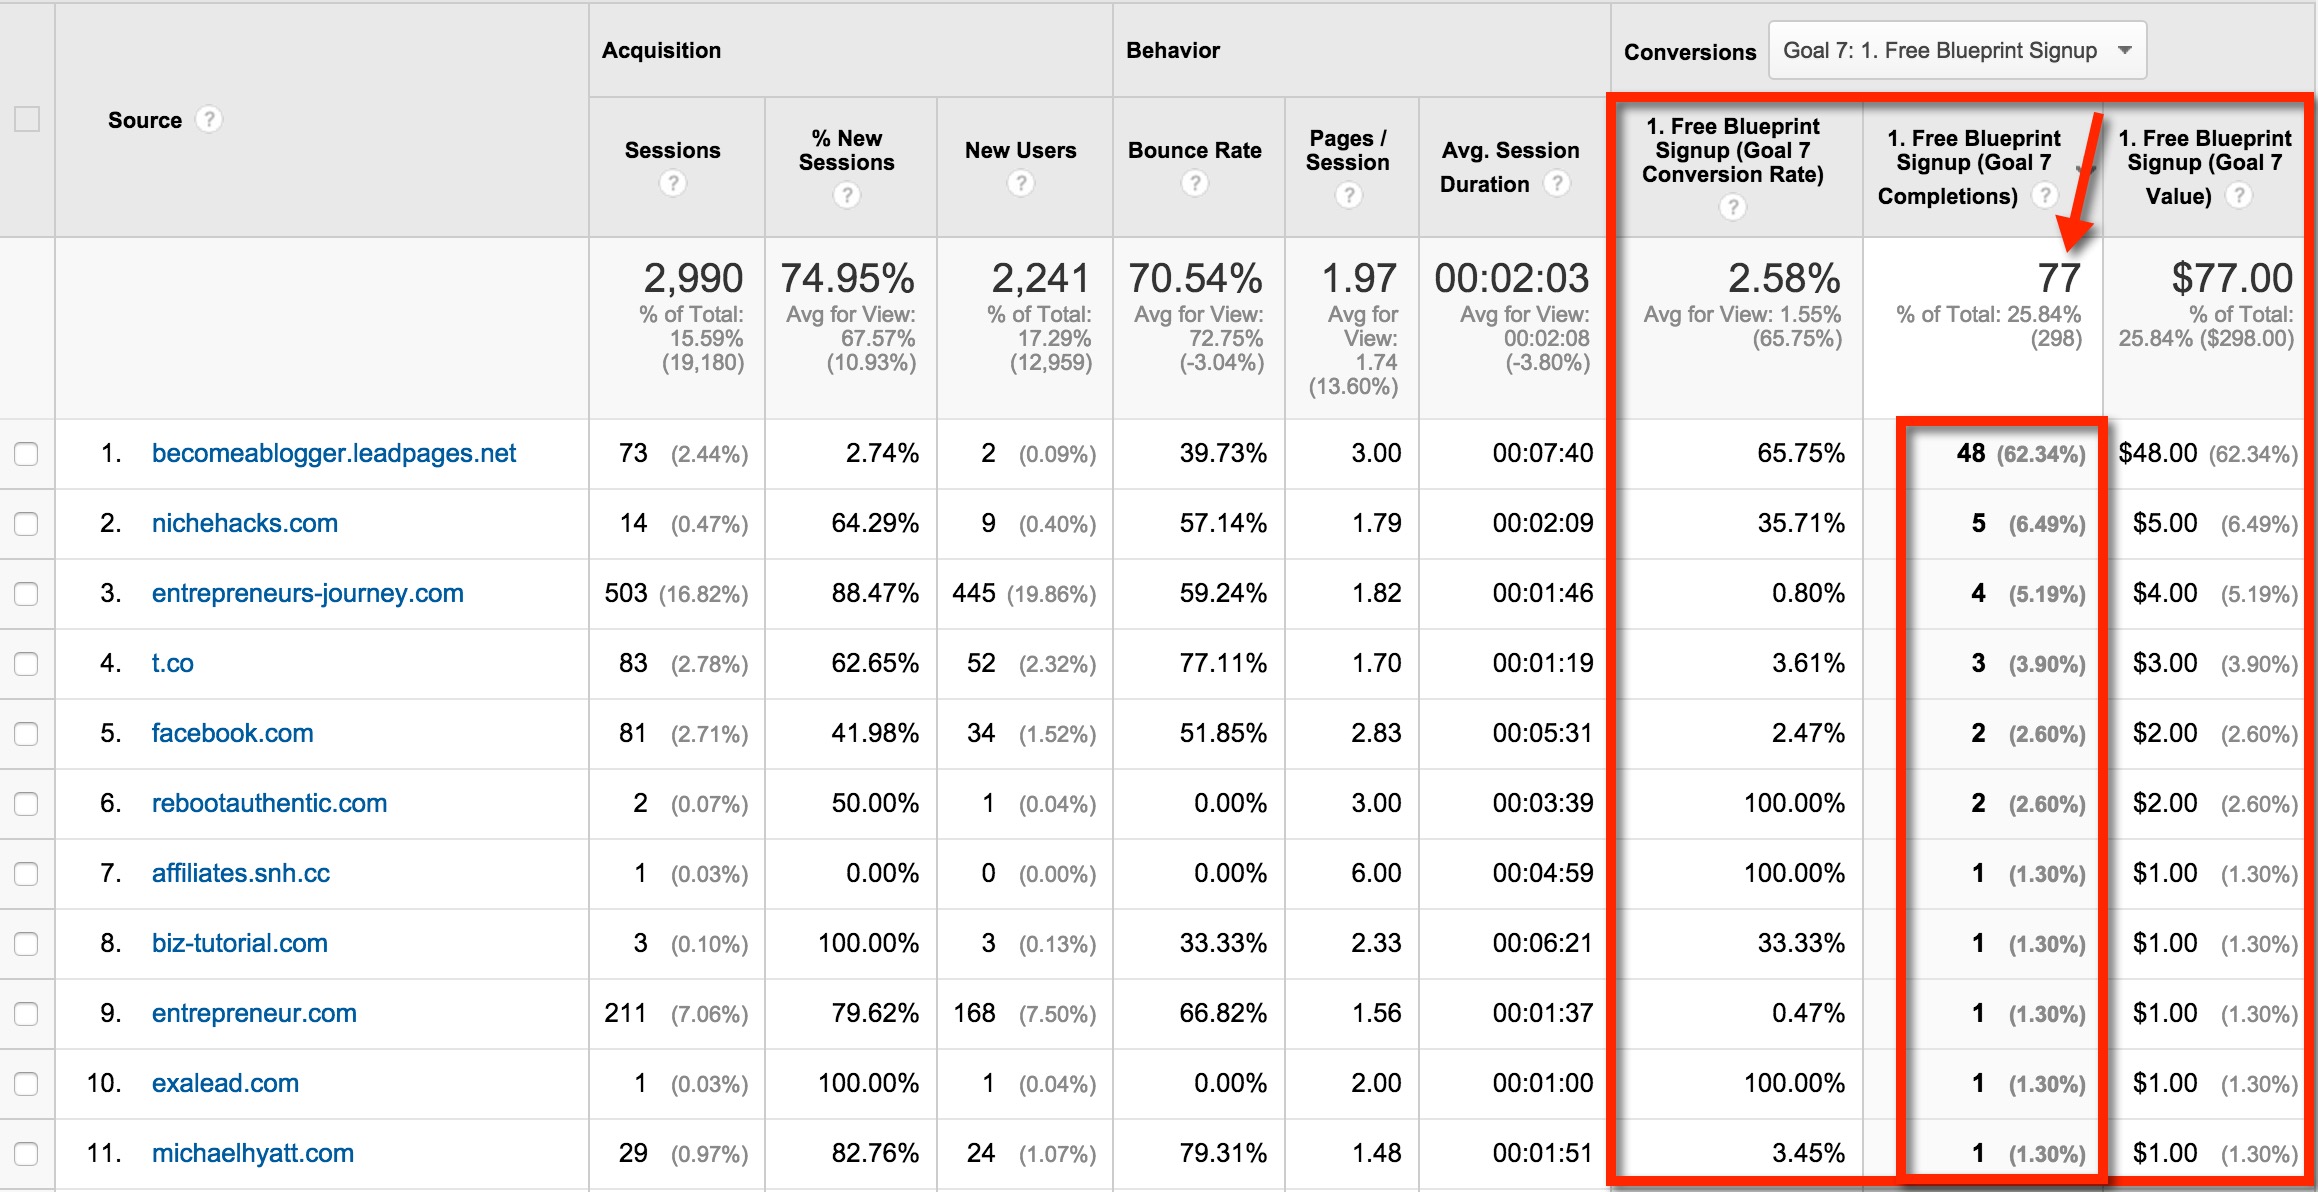Image resolution: width=2318 pixels, height=1192 pixels.
Task: Click 211 sessions for entrepreneur.com
Action: click(x=626, y=1014)
